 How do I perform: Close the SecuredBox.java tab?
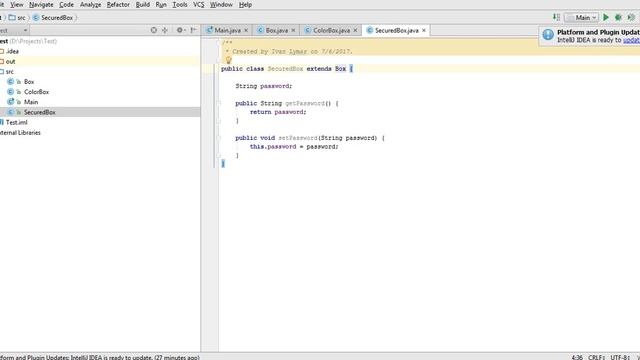[x=424, y=31]
